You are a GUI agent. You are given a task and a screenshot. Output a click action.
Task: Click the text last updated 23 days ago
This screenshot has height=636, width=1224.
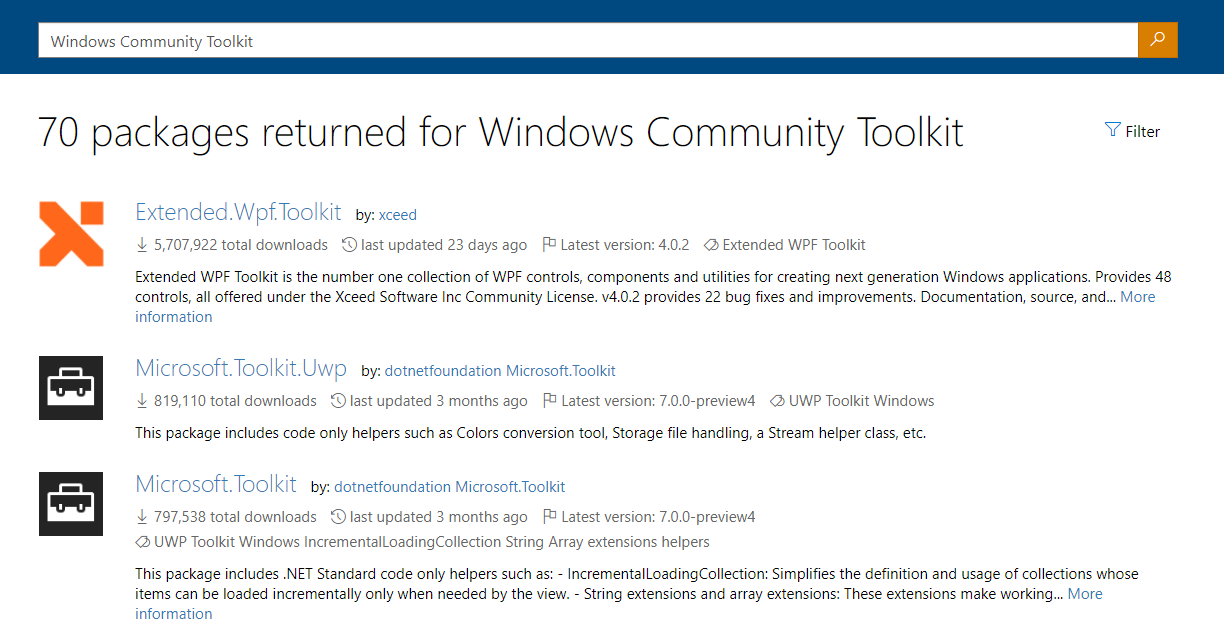pyautogui.click(x=444, y=245)
